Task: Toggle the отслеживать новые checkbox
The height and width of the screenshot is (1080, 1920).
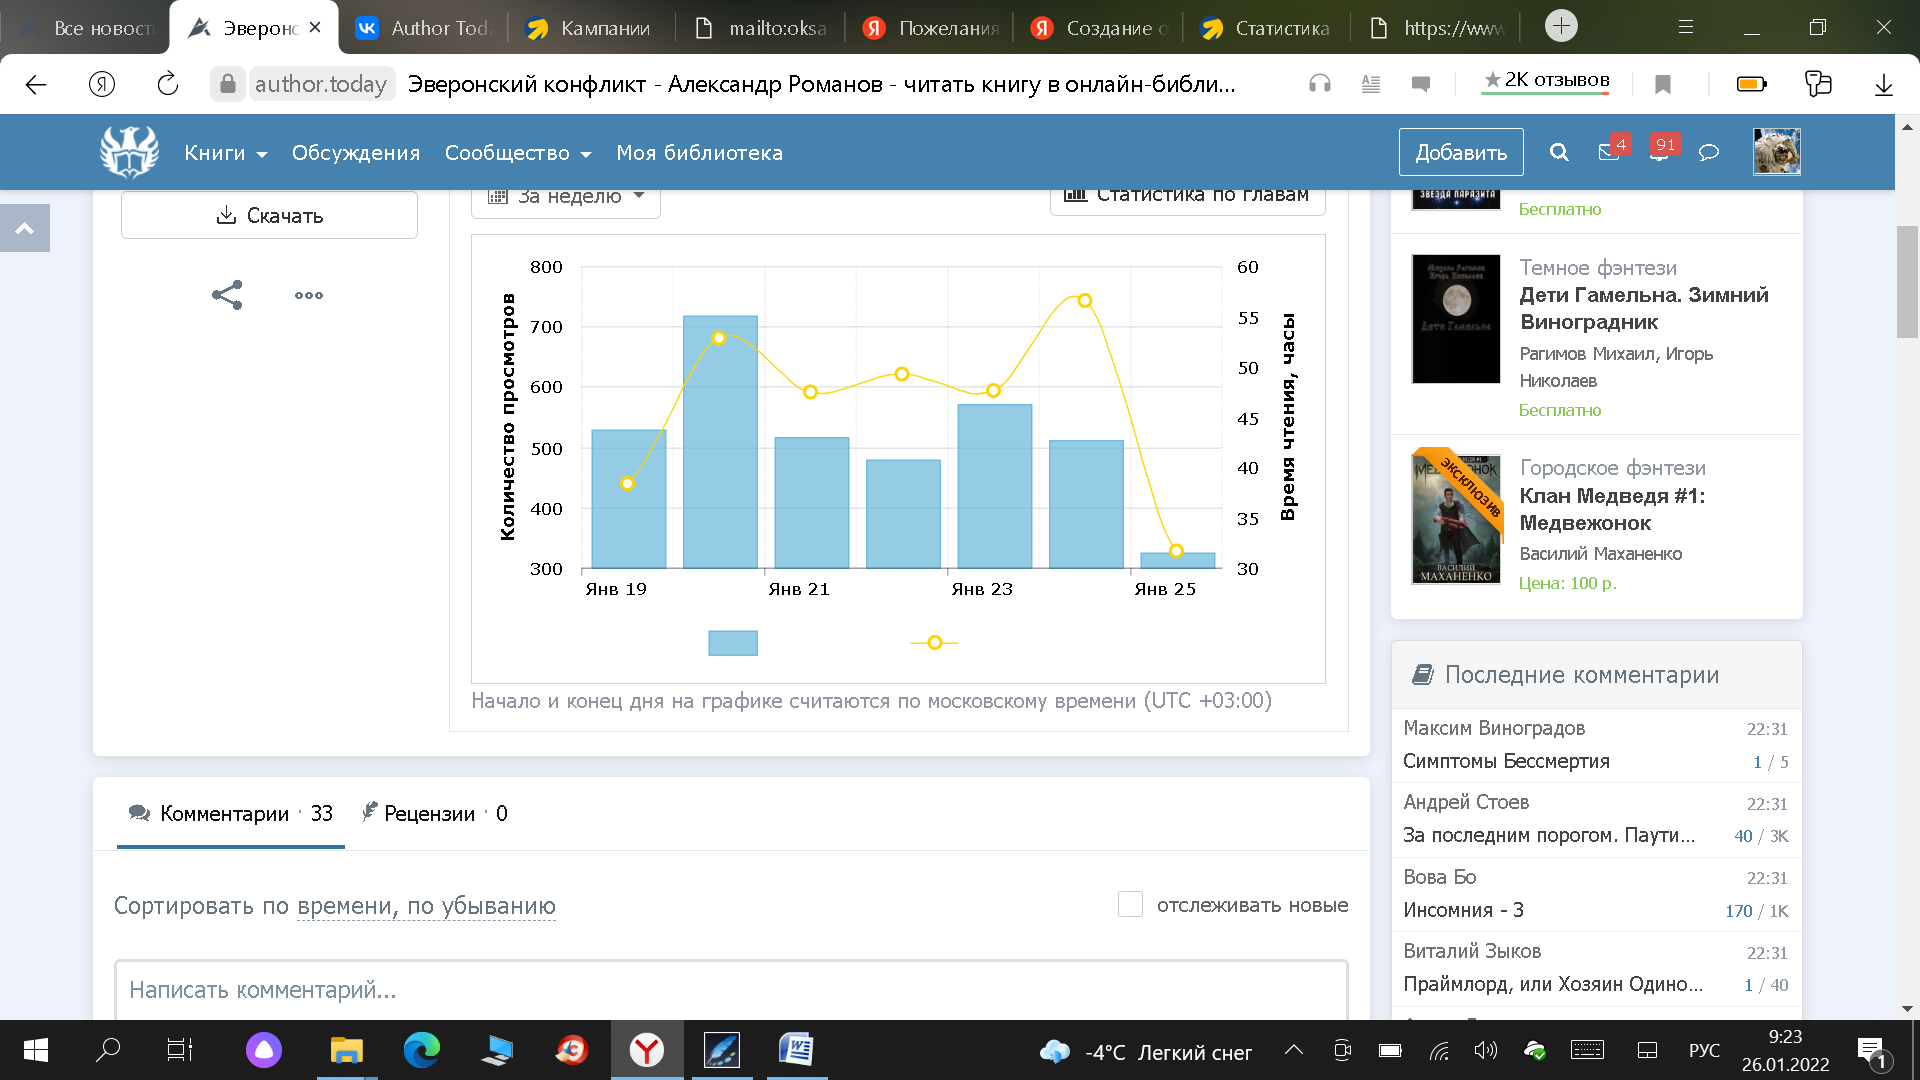Action: tap(1130, 904)
